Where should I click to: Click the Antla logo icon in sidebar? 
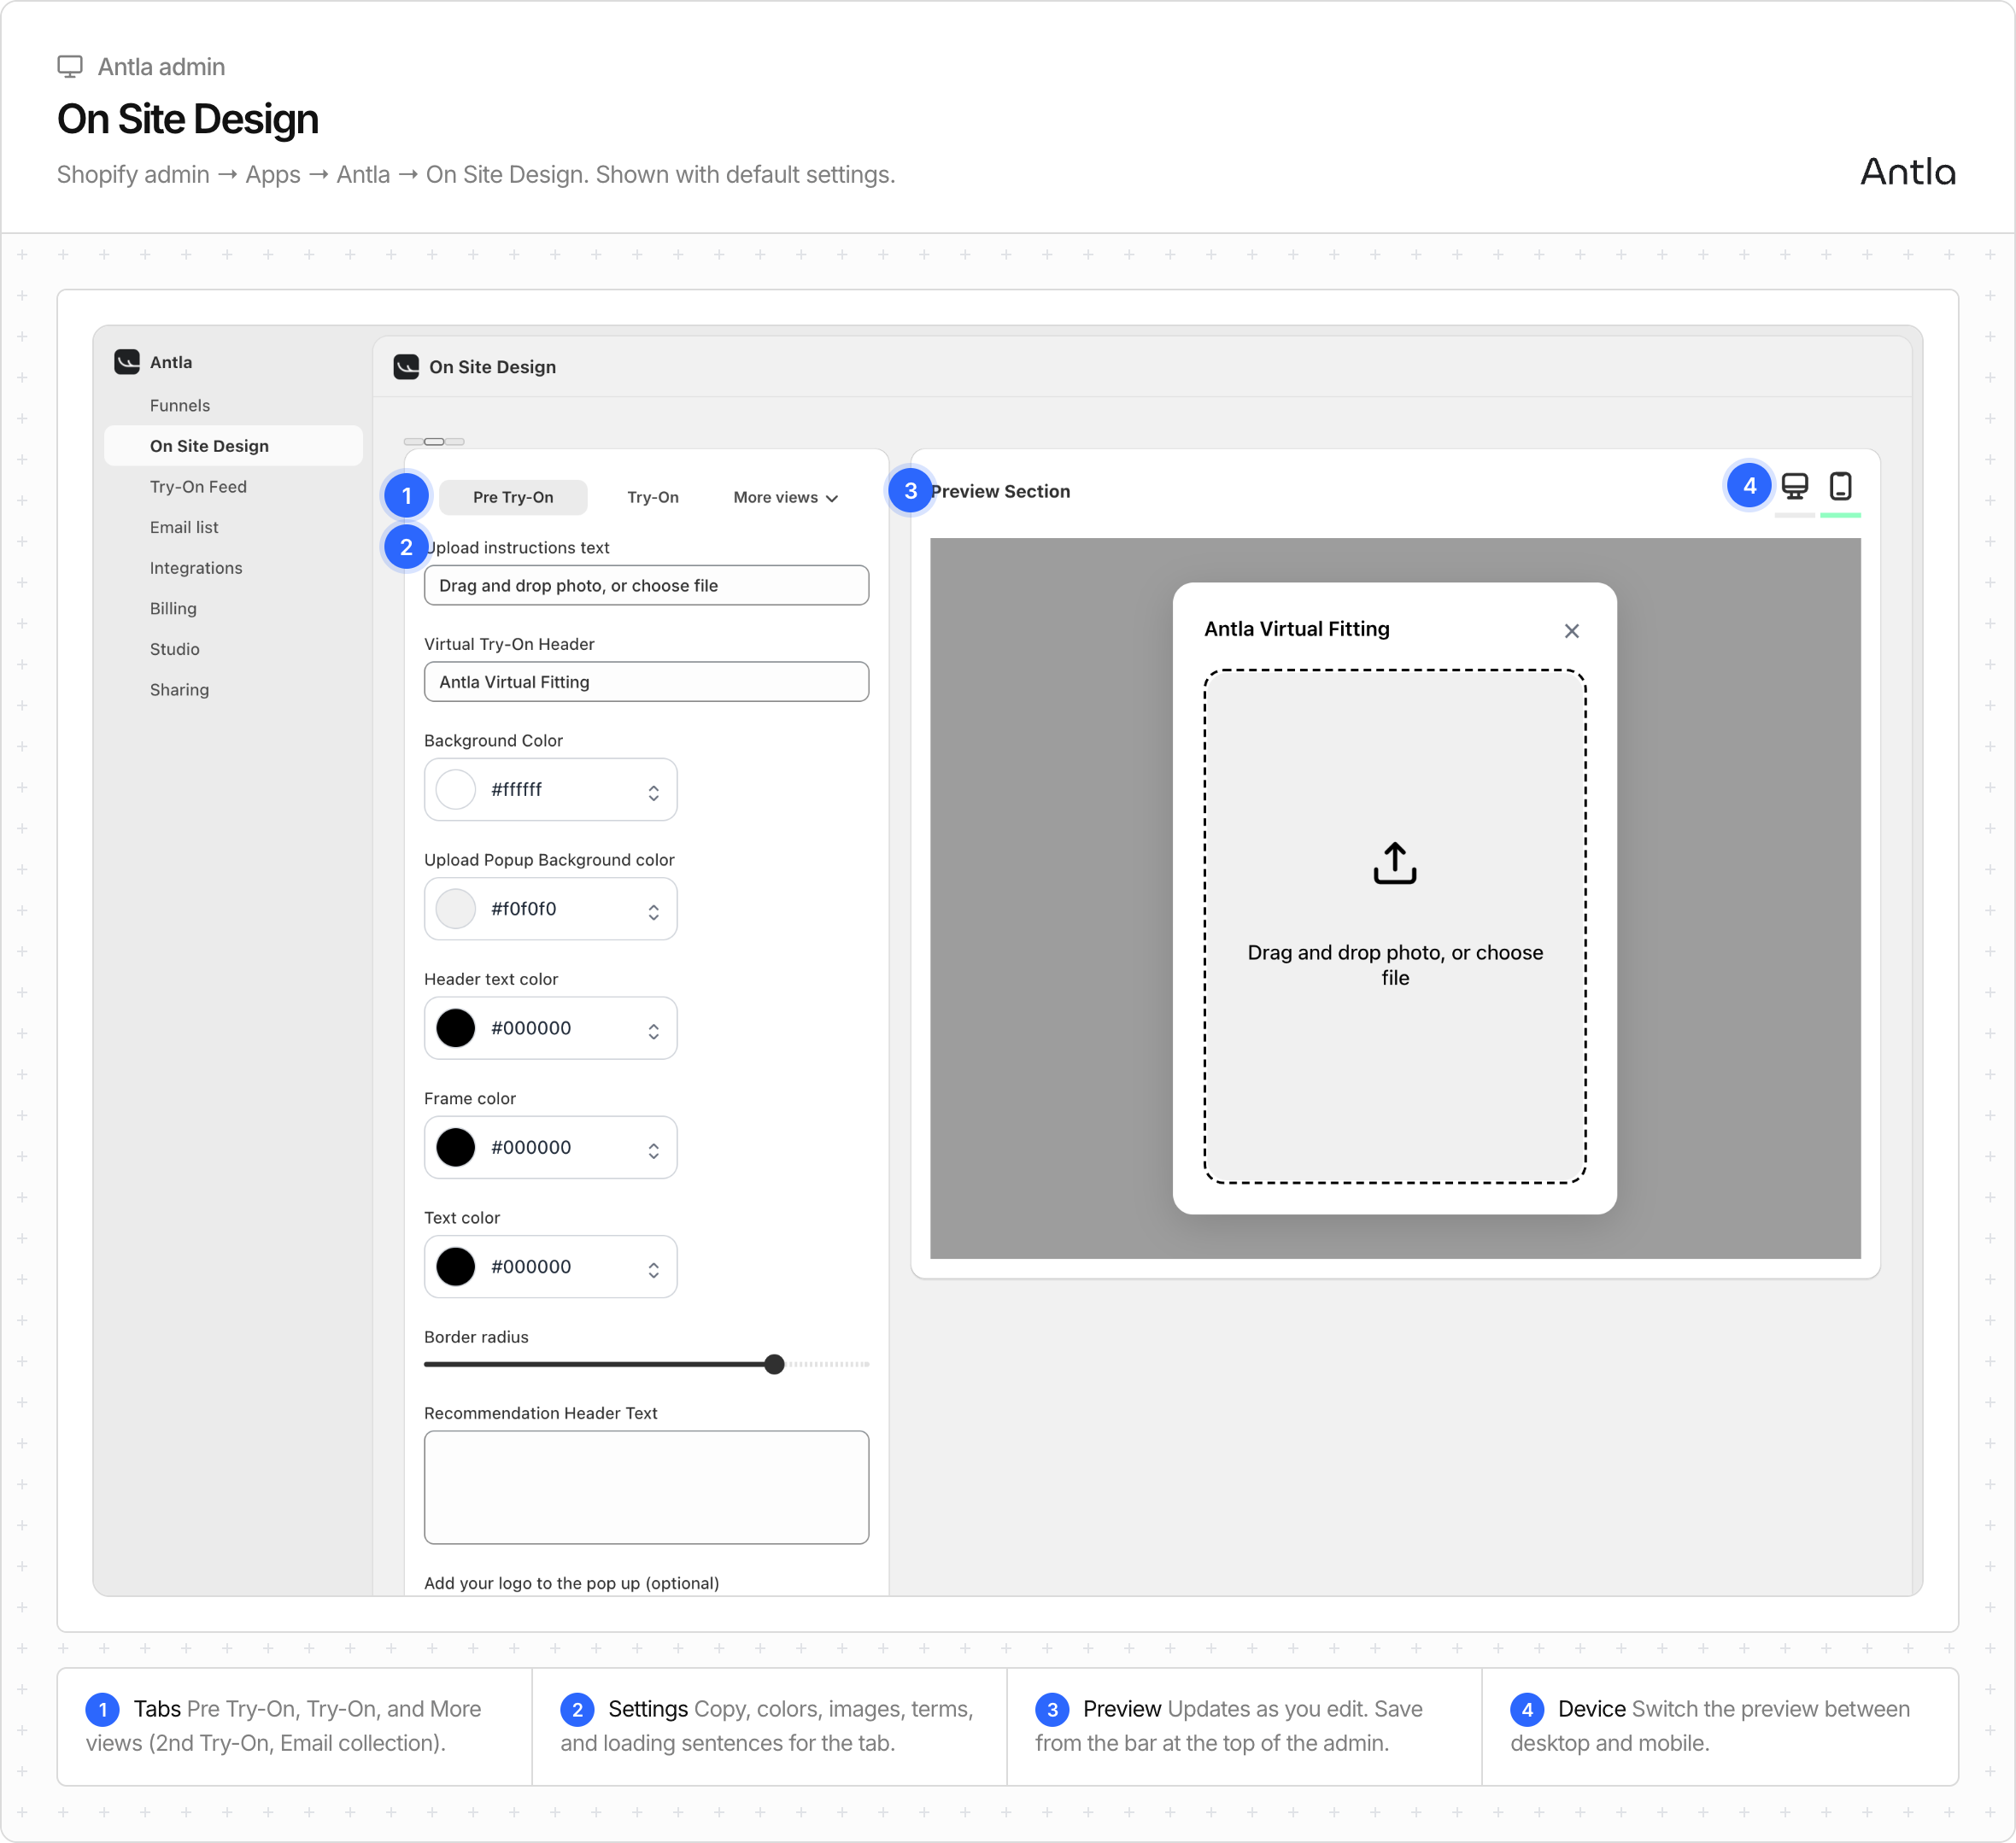pos(127,362)
